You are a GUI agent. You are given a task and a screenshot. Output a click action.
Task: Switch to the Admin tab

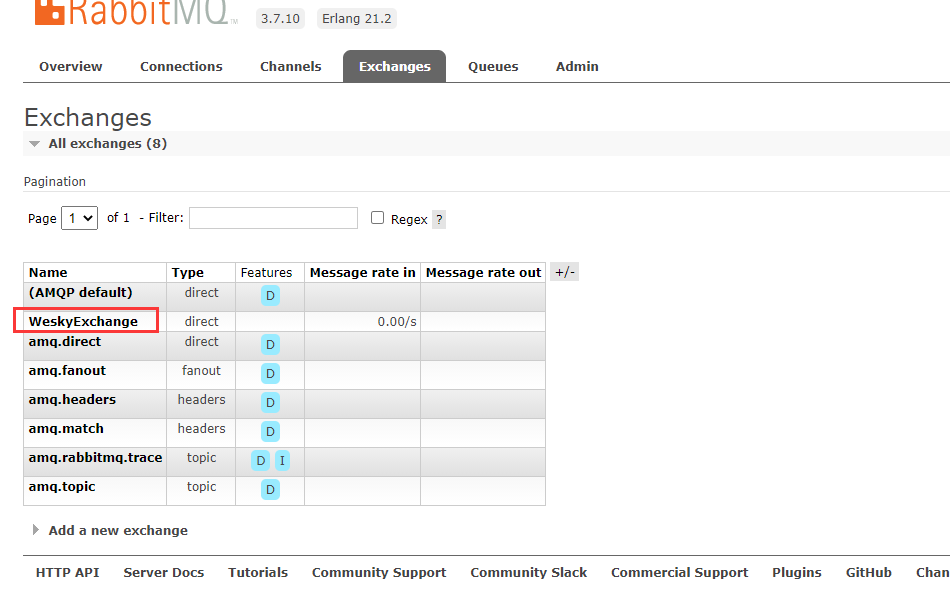(577, 67)
